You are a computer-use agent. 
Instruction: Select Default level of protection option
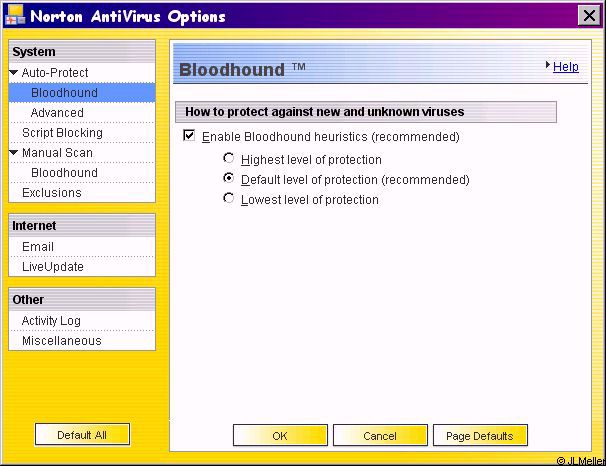229,179
